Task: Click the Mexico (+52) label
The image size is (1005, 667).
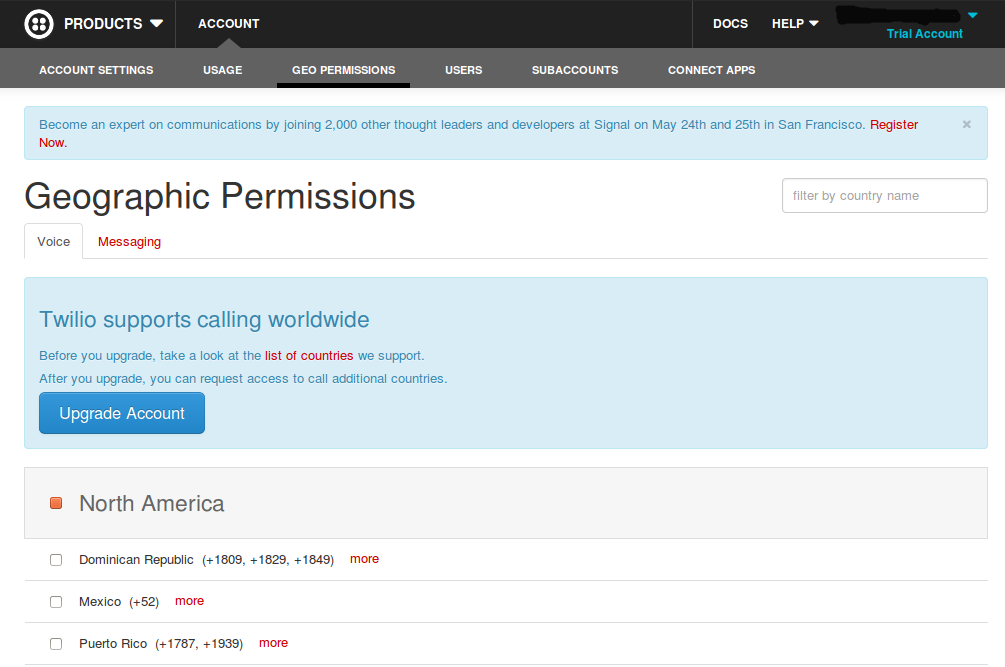Action: coord(119,602)
